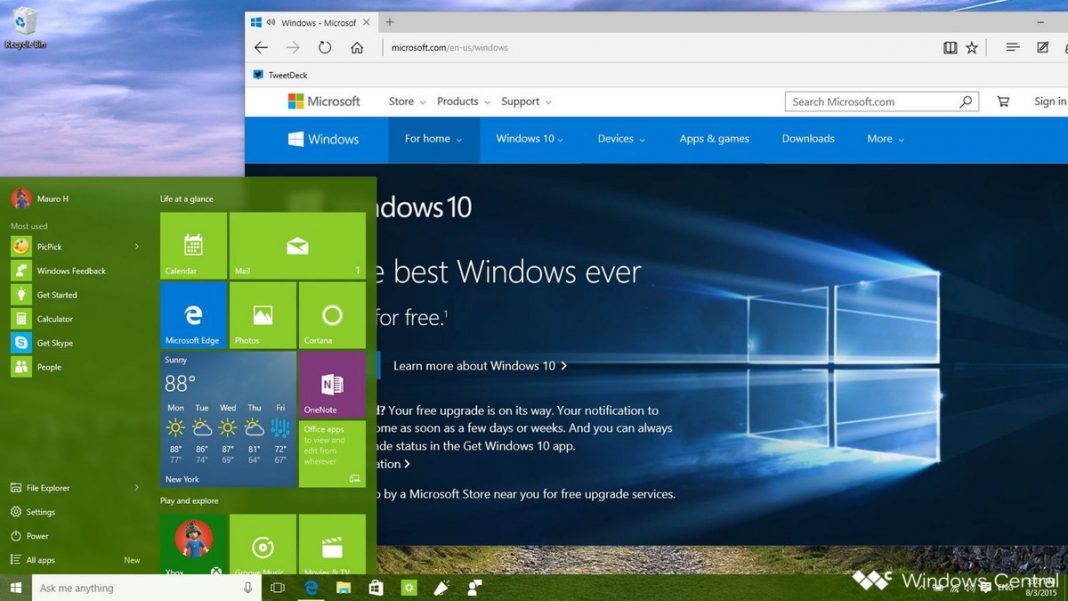
Task: Expand the Products dropdown
Action: pos(463,102)
